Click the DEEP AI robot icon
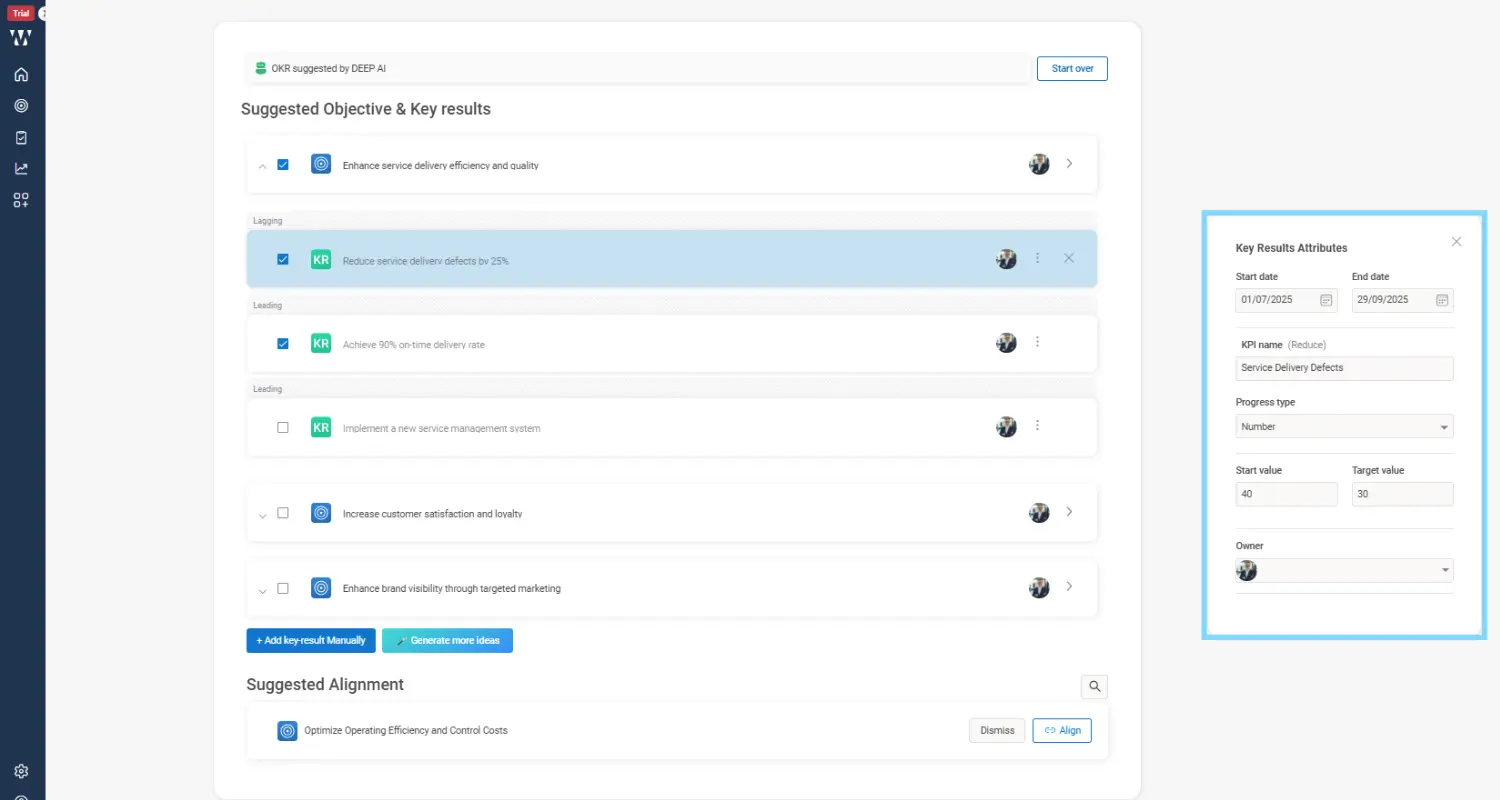The image size is (1500, 800). click(x=261, y=68)
